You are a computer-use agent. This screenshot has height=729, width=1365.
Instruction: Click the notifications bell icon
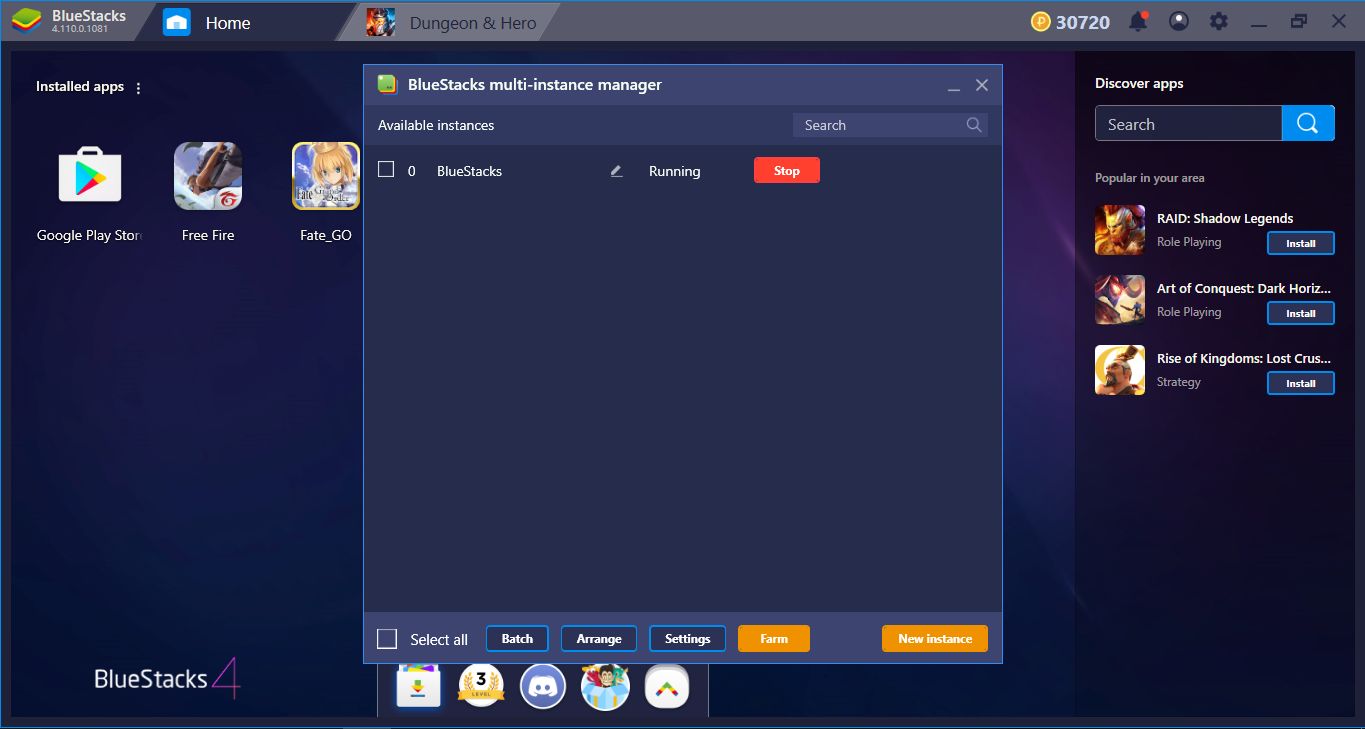tap(1138, 21)
